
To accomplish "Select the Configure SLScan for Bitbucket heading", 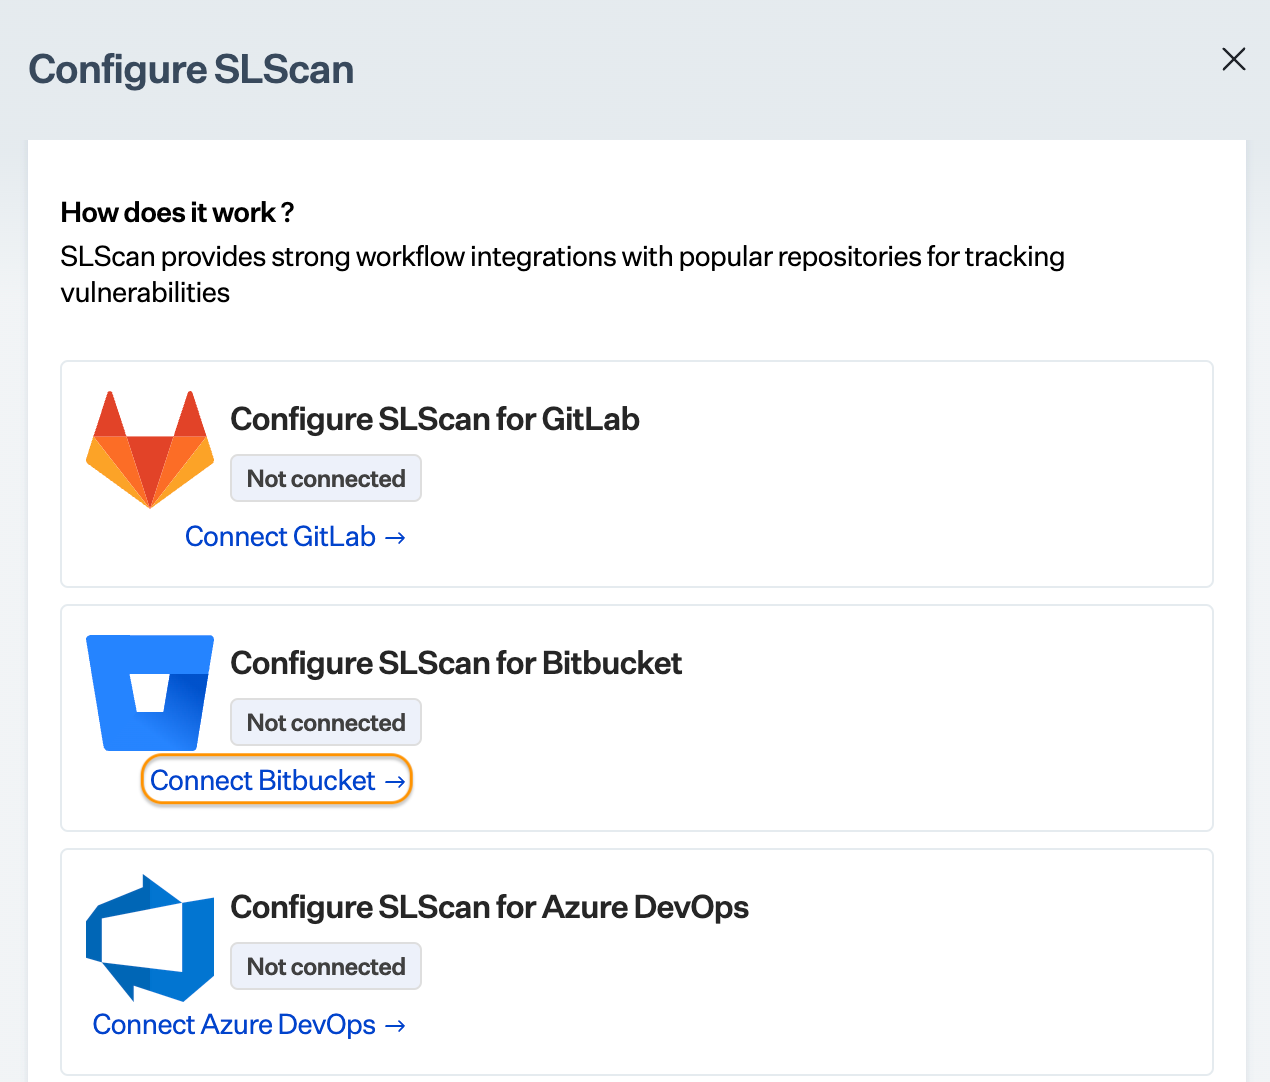I will pos(456,663).
